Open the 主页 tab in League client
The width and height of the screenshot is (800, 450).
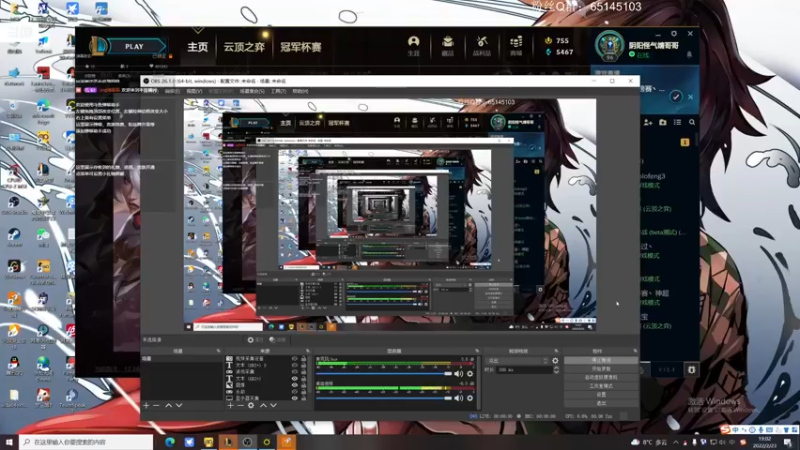(197, 47)
